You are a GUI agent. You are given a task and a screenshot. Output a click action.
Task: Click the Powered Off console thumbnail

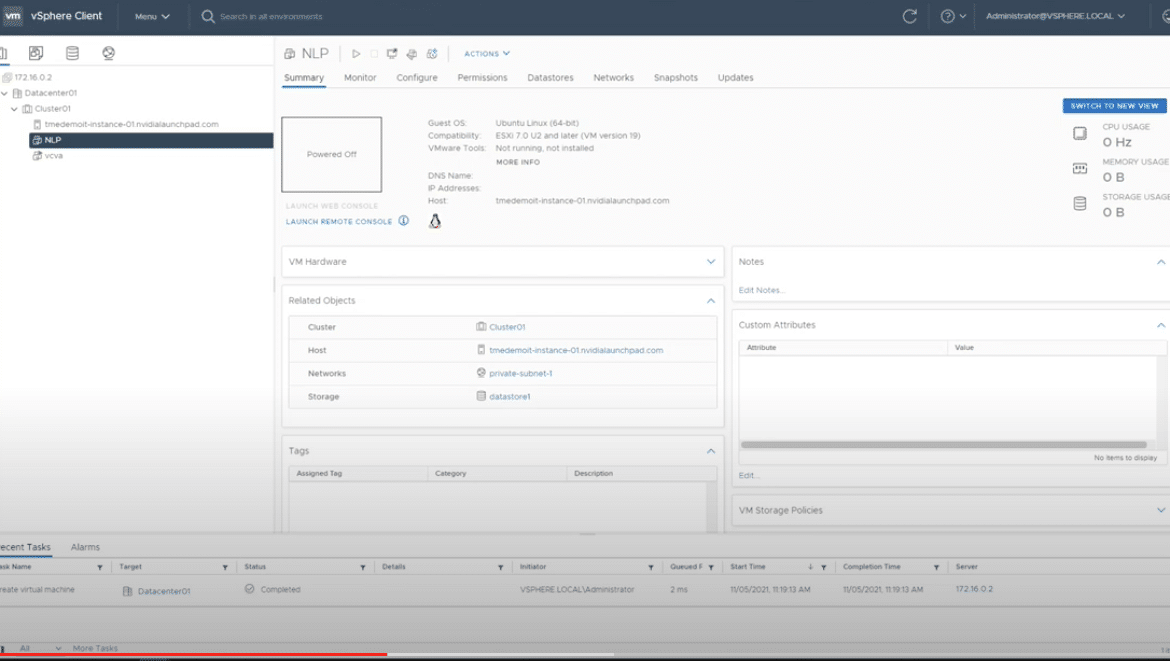(331, 154)
